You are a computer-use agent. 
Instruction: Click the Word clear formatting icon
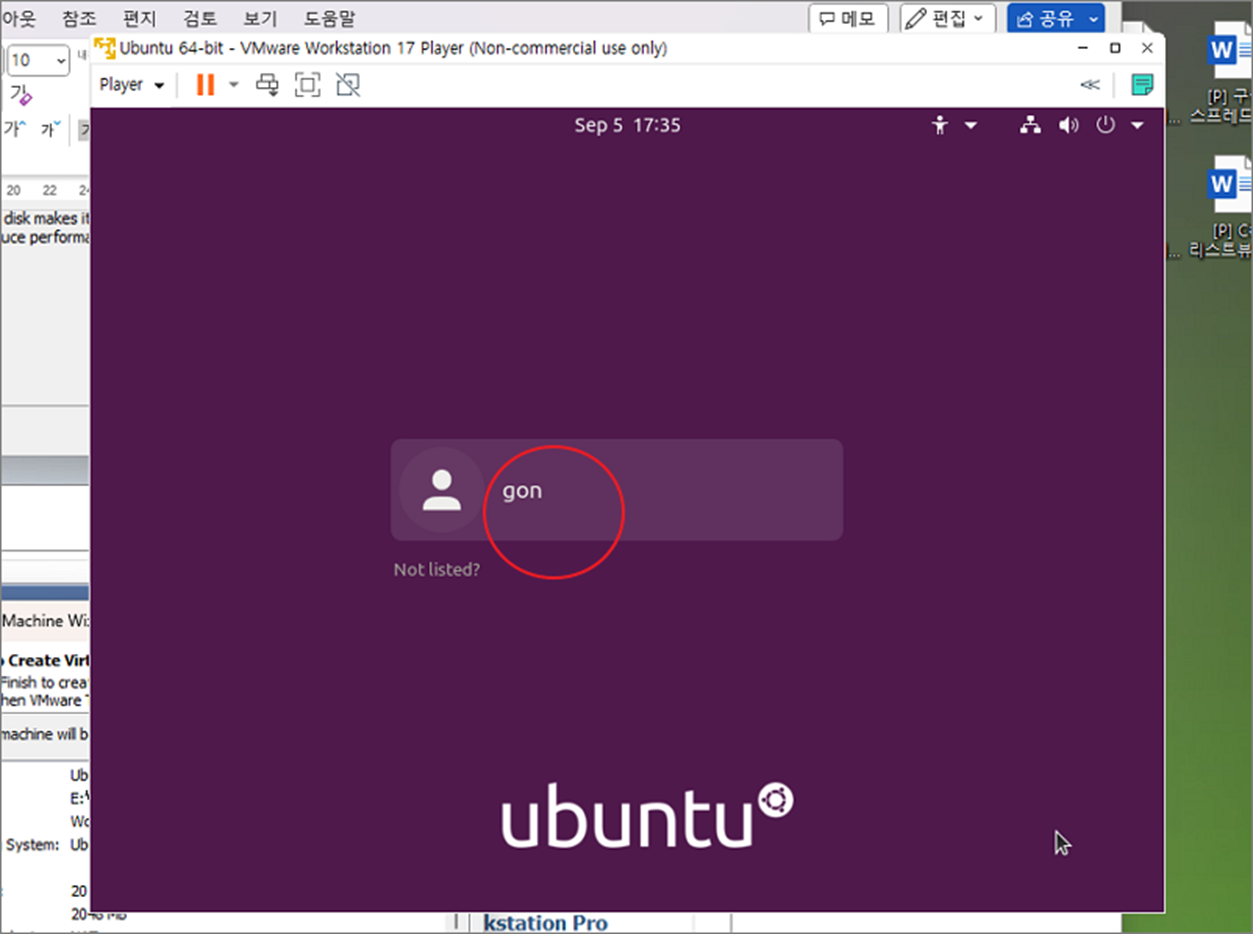coord(22,95)
